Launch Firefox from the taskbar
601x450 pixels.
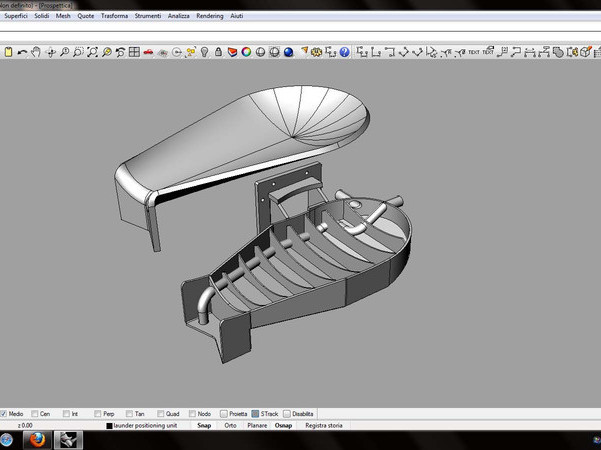tap(36, 439)
